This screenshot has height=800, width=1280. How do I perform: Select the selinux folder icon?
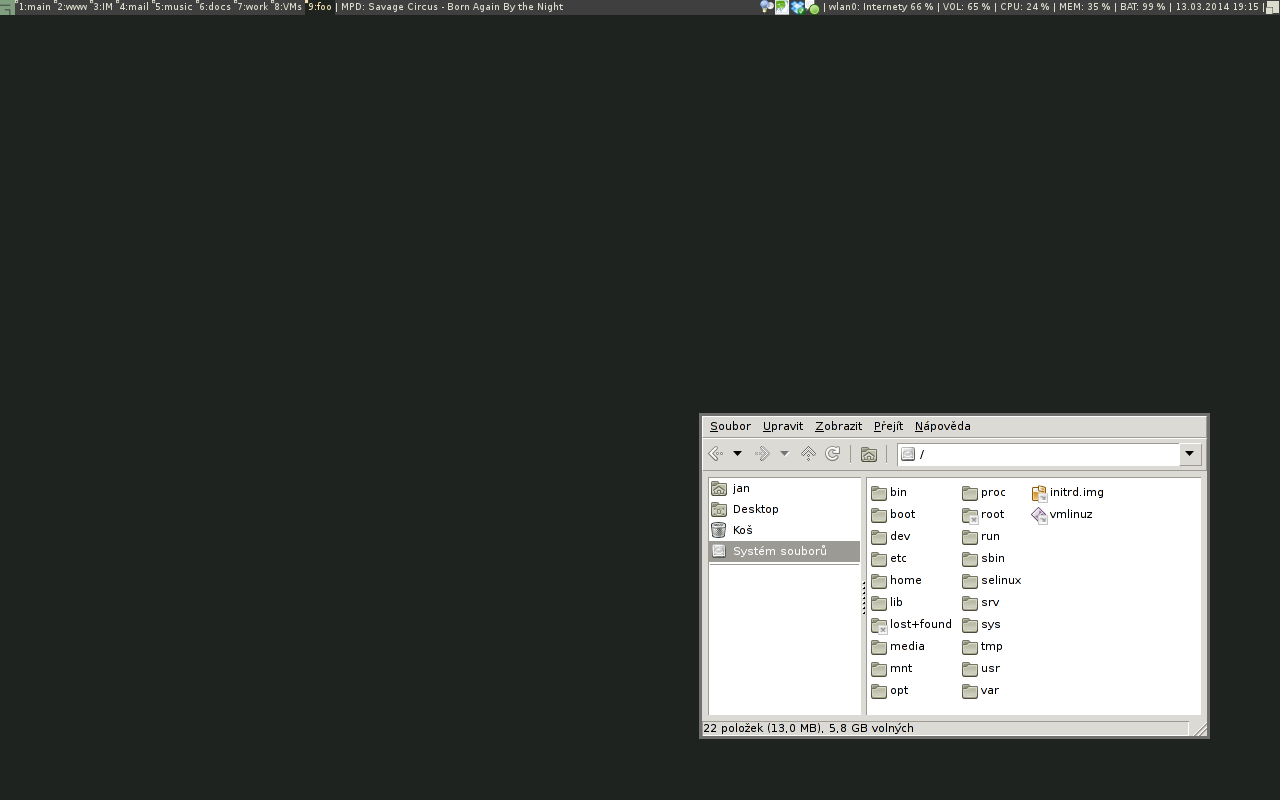970,580
